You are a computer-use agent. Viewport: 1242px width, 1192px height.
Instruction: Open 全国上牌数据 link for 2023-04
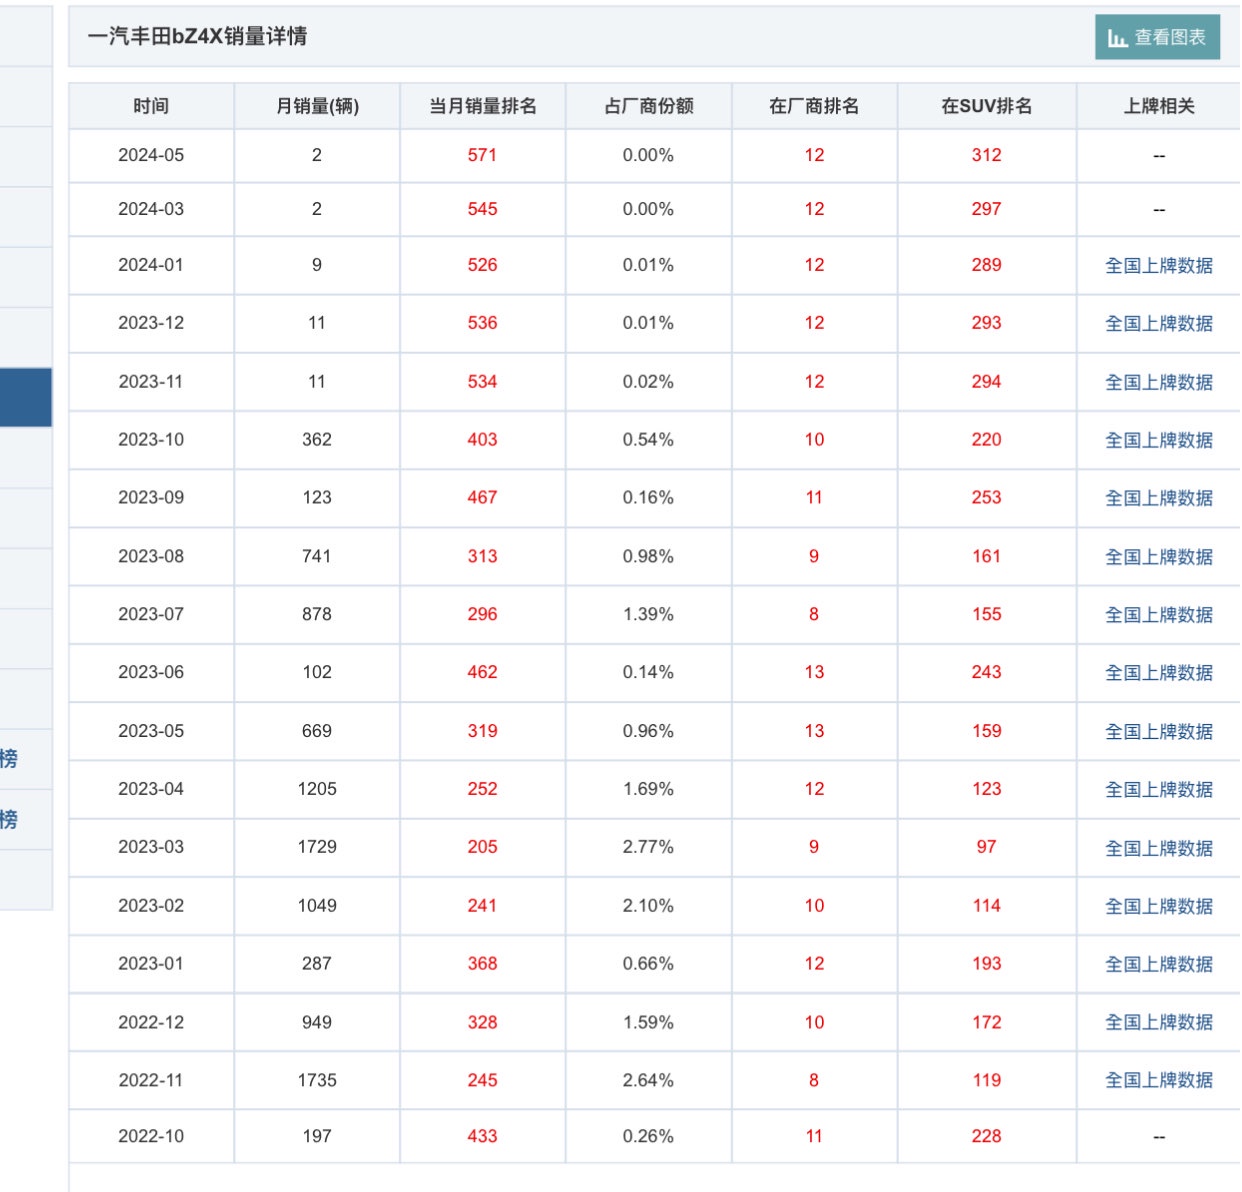tap(1159, 790)
